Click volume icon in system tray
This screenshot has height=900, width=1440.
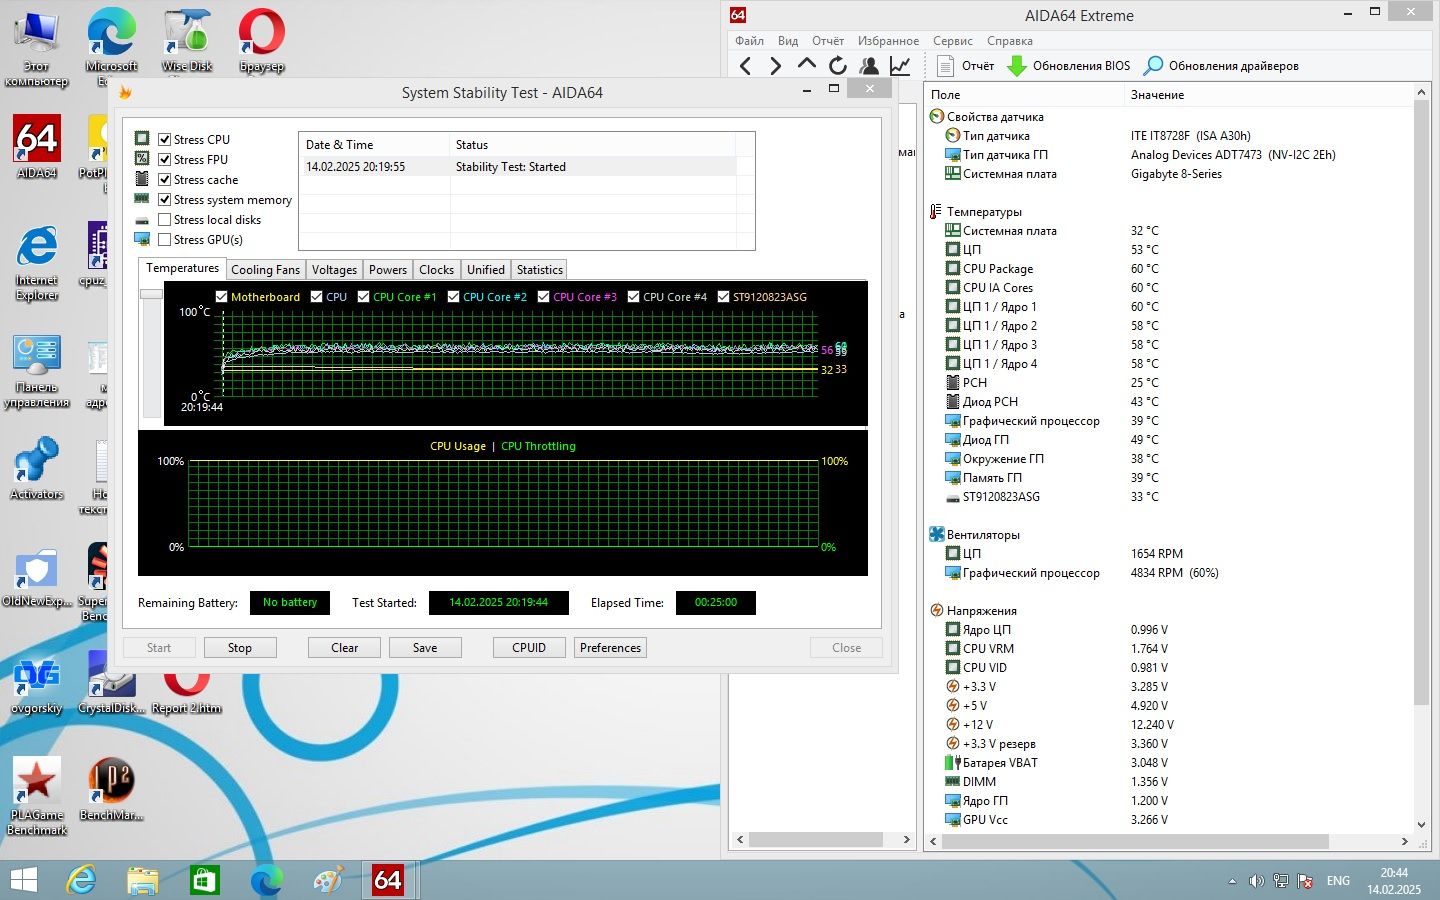[1256, 881]
